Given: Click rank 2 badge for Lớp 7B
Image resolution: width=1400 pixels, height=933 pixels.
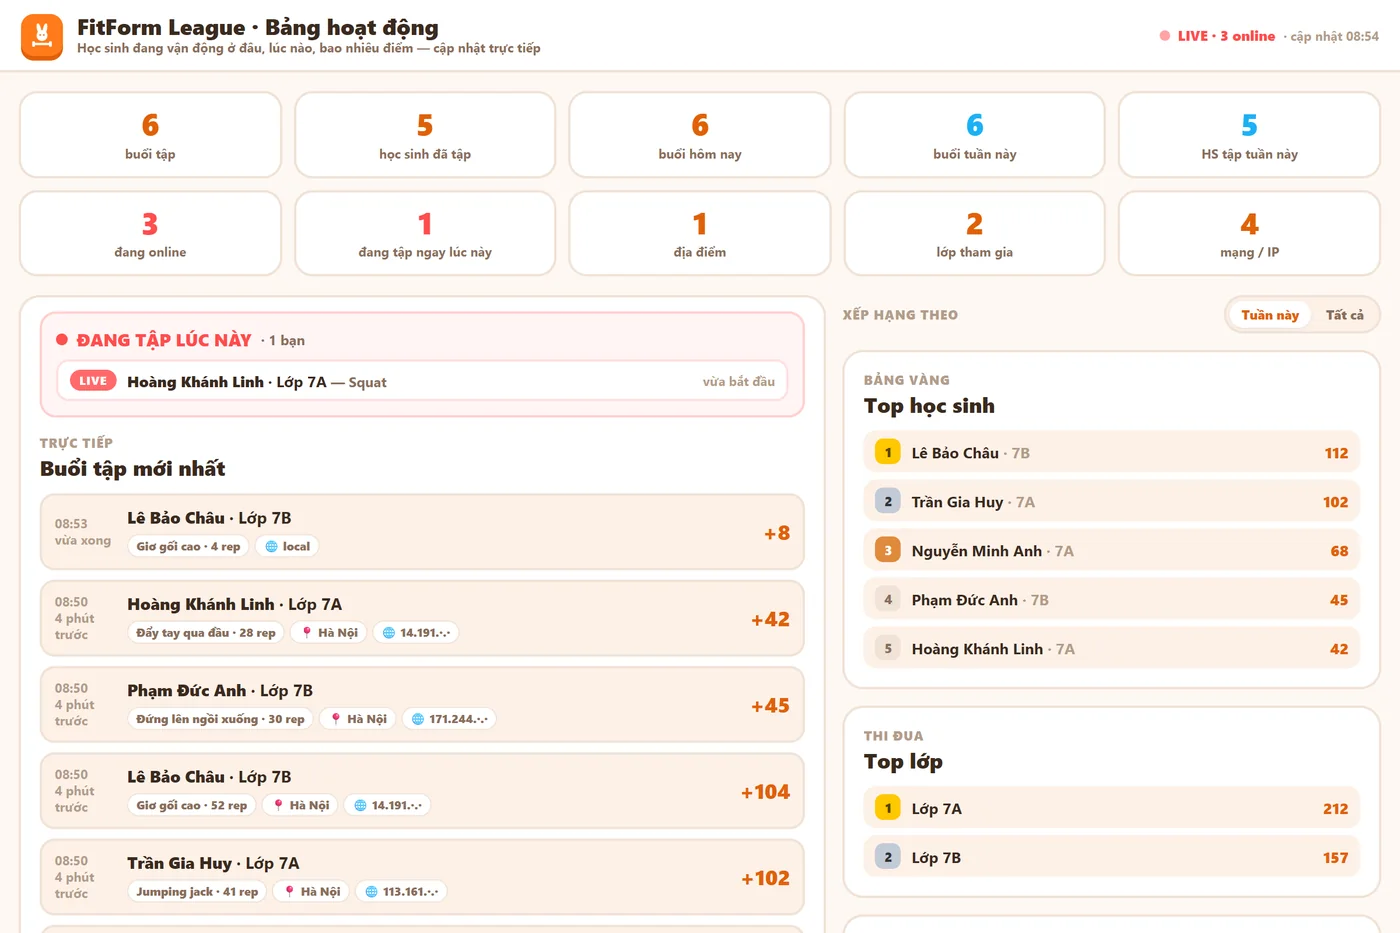Looking at the screenshot, I should (x=888, y=858).
